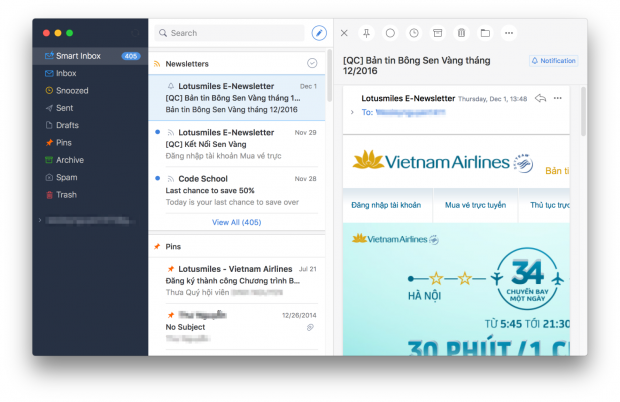The height and width of the screenshot is (402, 620).
Task: Delete email using trash icon
Action: tap(461, 33)
